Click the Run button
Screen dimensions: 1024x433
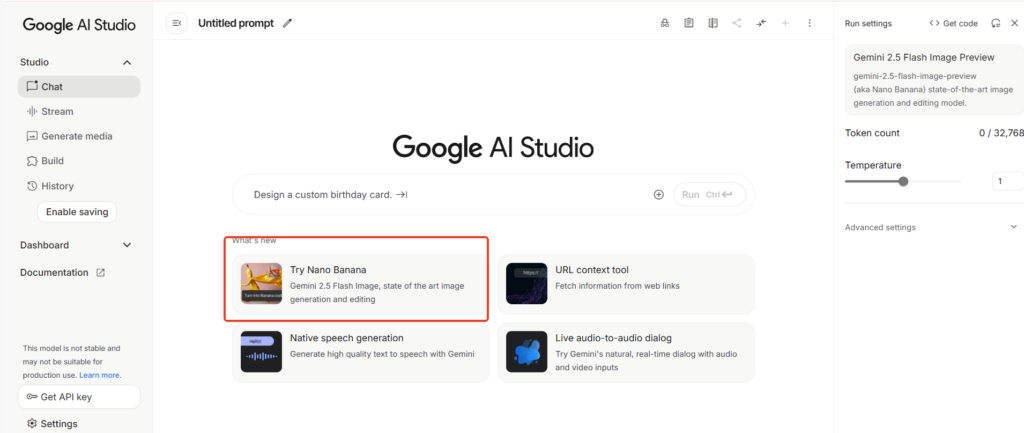709,195
